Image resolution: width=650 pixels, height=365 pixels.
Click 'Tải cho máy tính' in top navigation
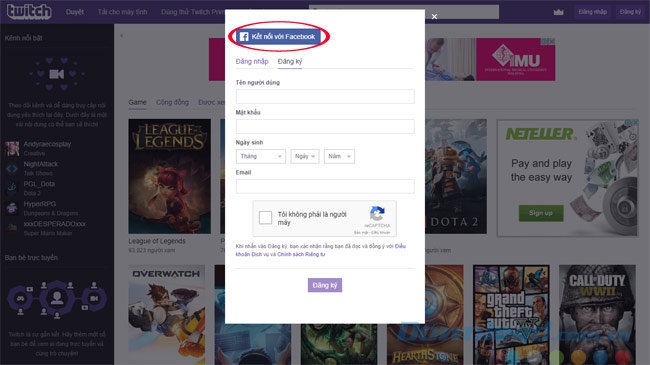[x=122, y=12]
